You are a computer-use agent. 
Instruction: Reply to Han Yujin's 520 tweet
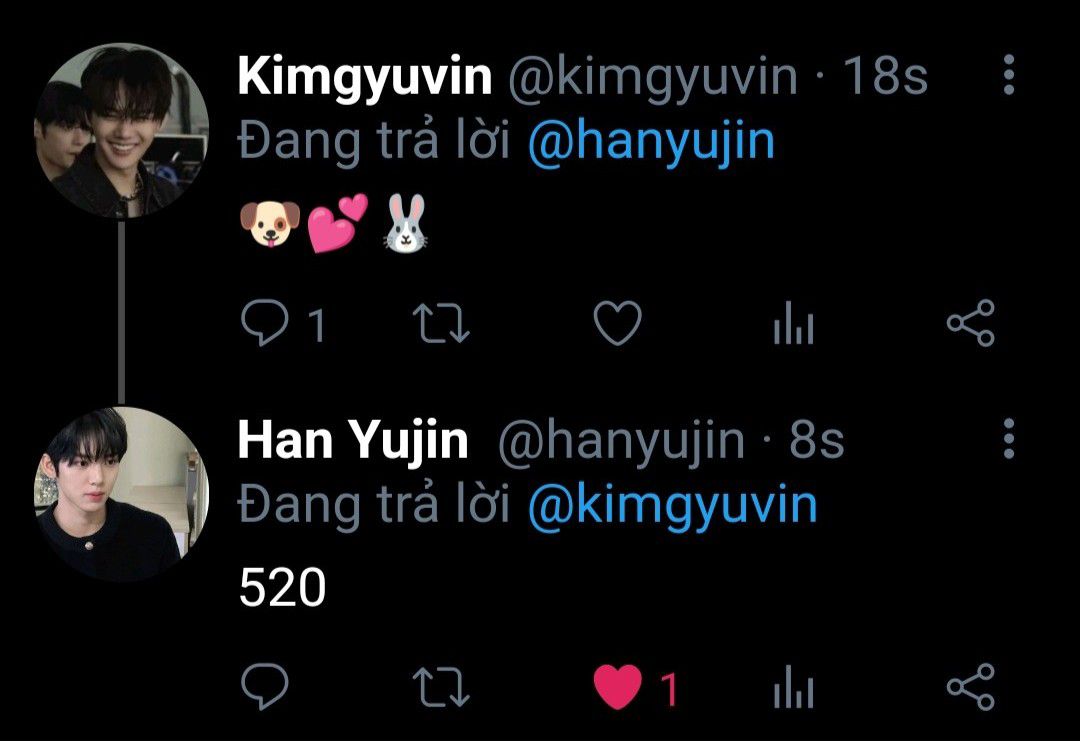point(265,687)
